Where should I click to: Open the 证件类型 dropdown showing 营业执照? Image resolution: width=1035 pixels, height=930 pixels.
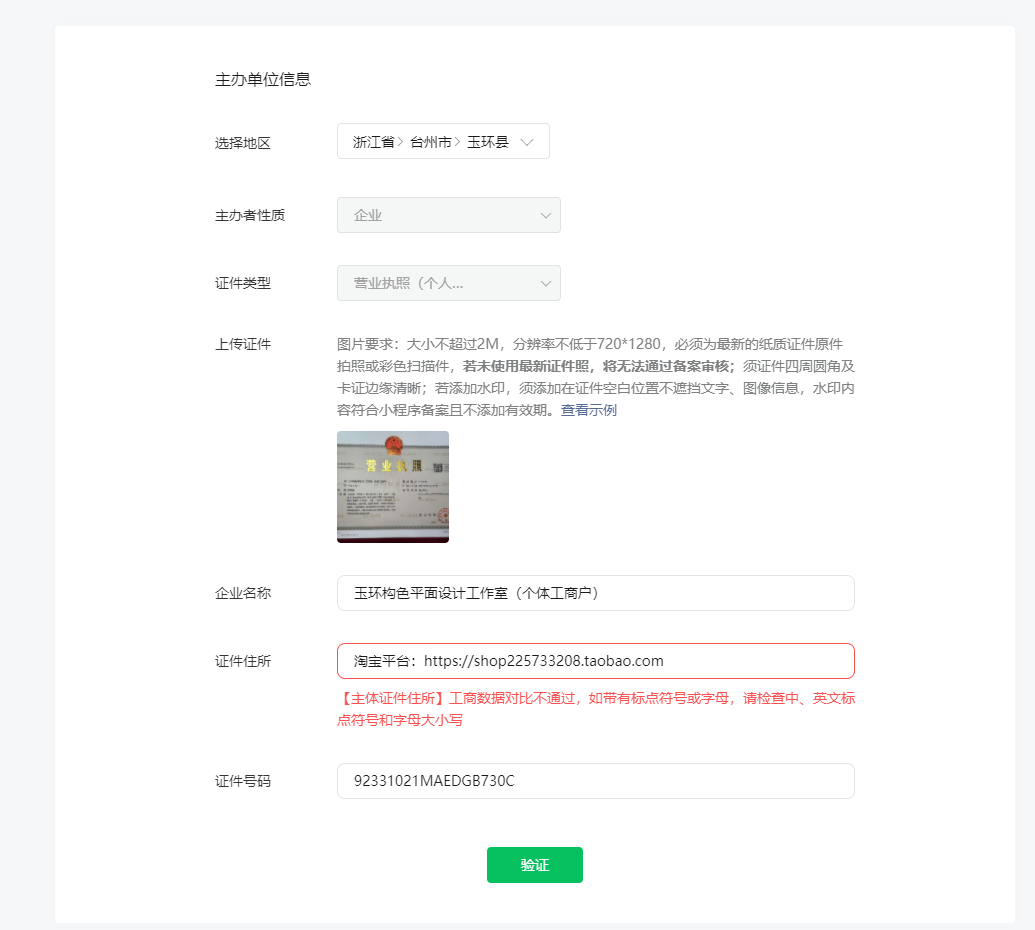click(x=449, y=283)
